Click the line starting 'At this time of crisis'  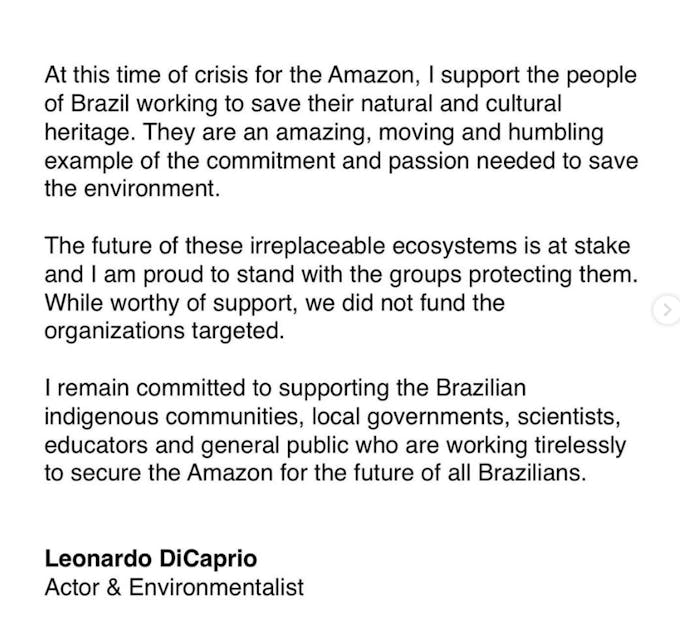pyautogui.click(x=340, y=76)
